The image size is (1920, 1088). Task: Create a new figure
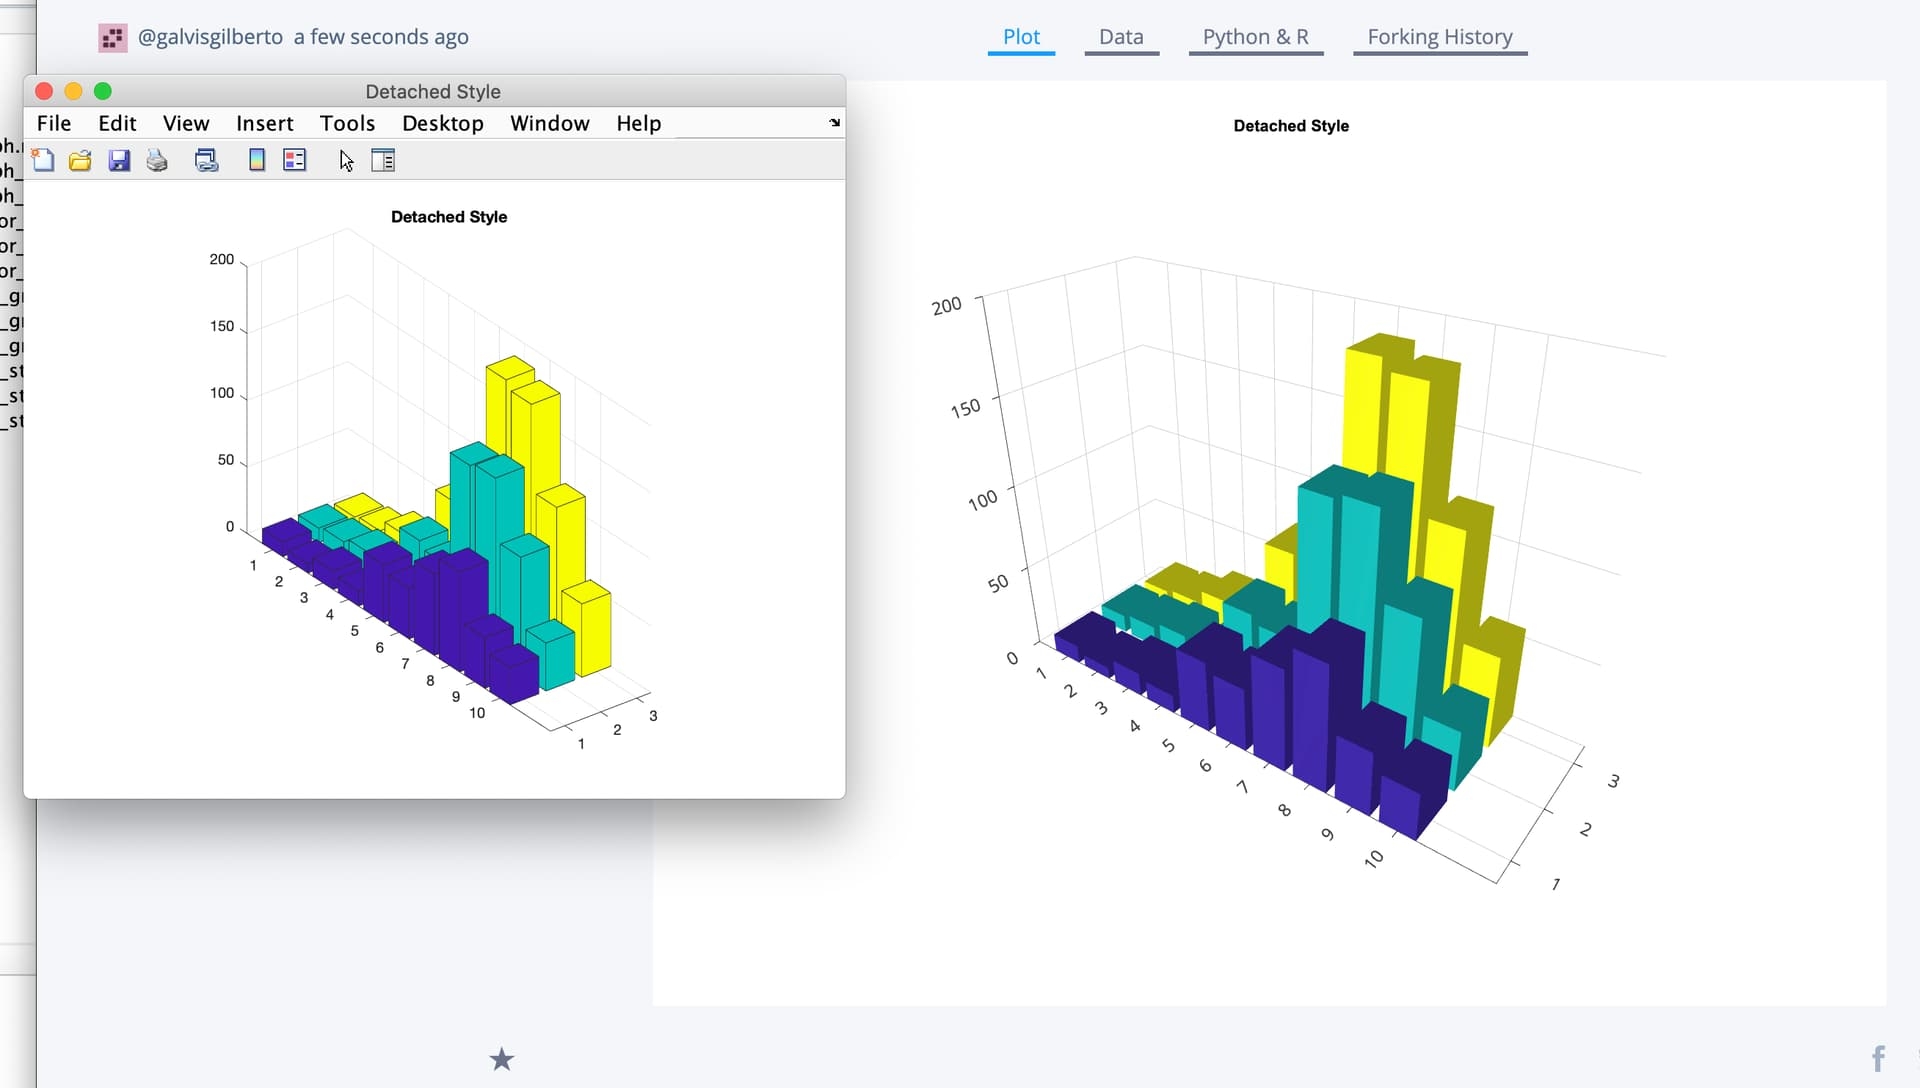(43, 160)
